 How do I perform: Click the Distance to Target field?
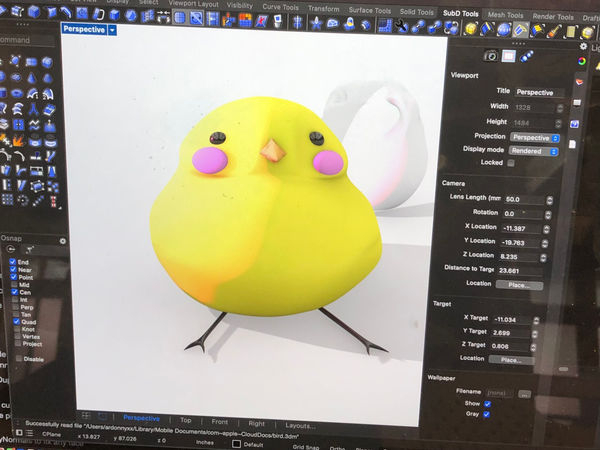(x=520, y=271)
